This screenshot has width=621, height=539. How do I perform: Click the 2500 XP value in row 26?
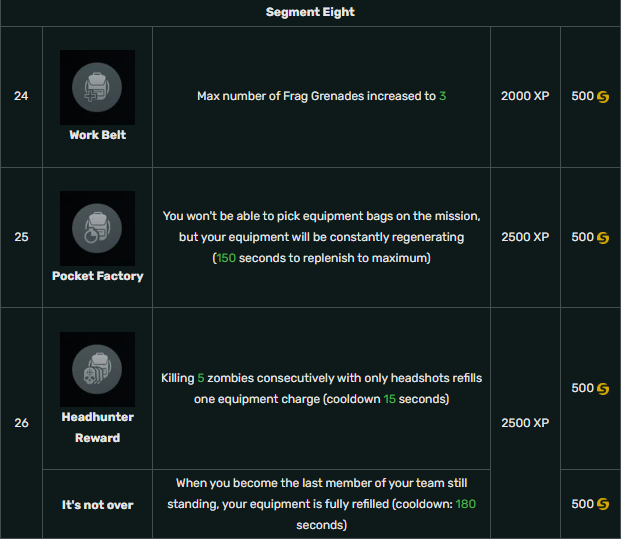[525, 423]
